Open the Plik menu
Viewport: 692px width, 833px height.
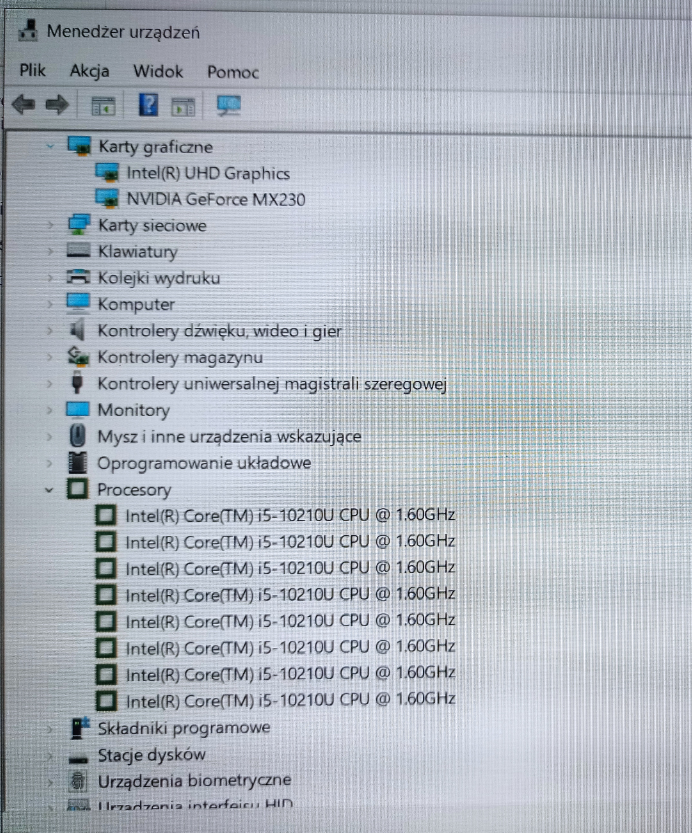[32, 70]
